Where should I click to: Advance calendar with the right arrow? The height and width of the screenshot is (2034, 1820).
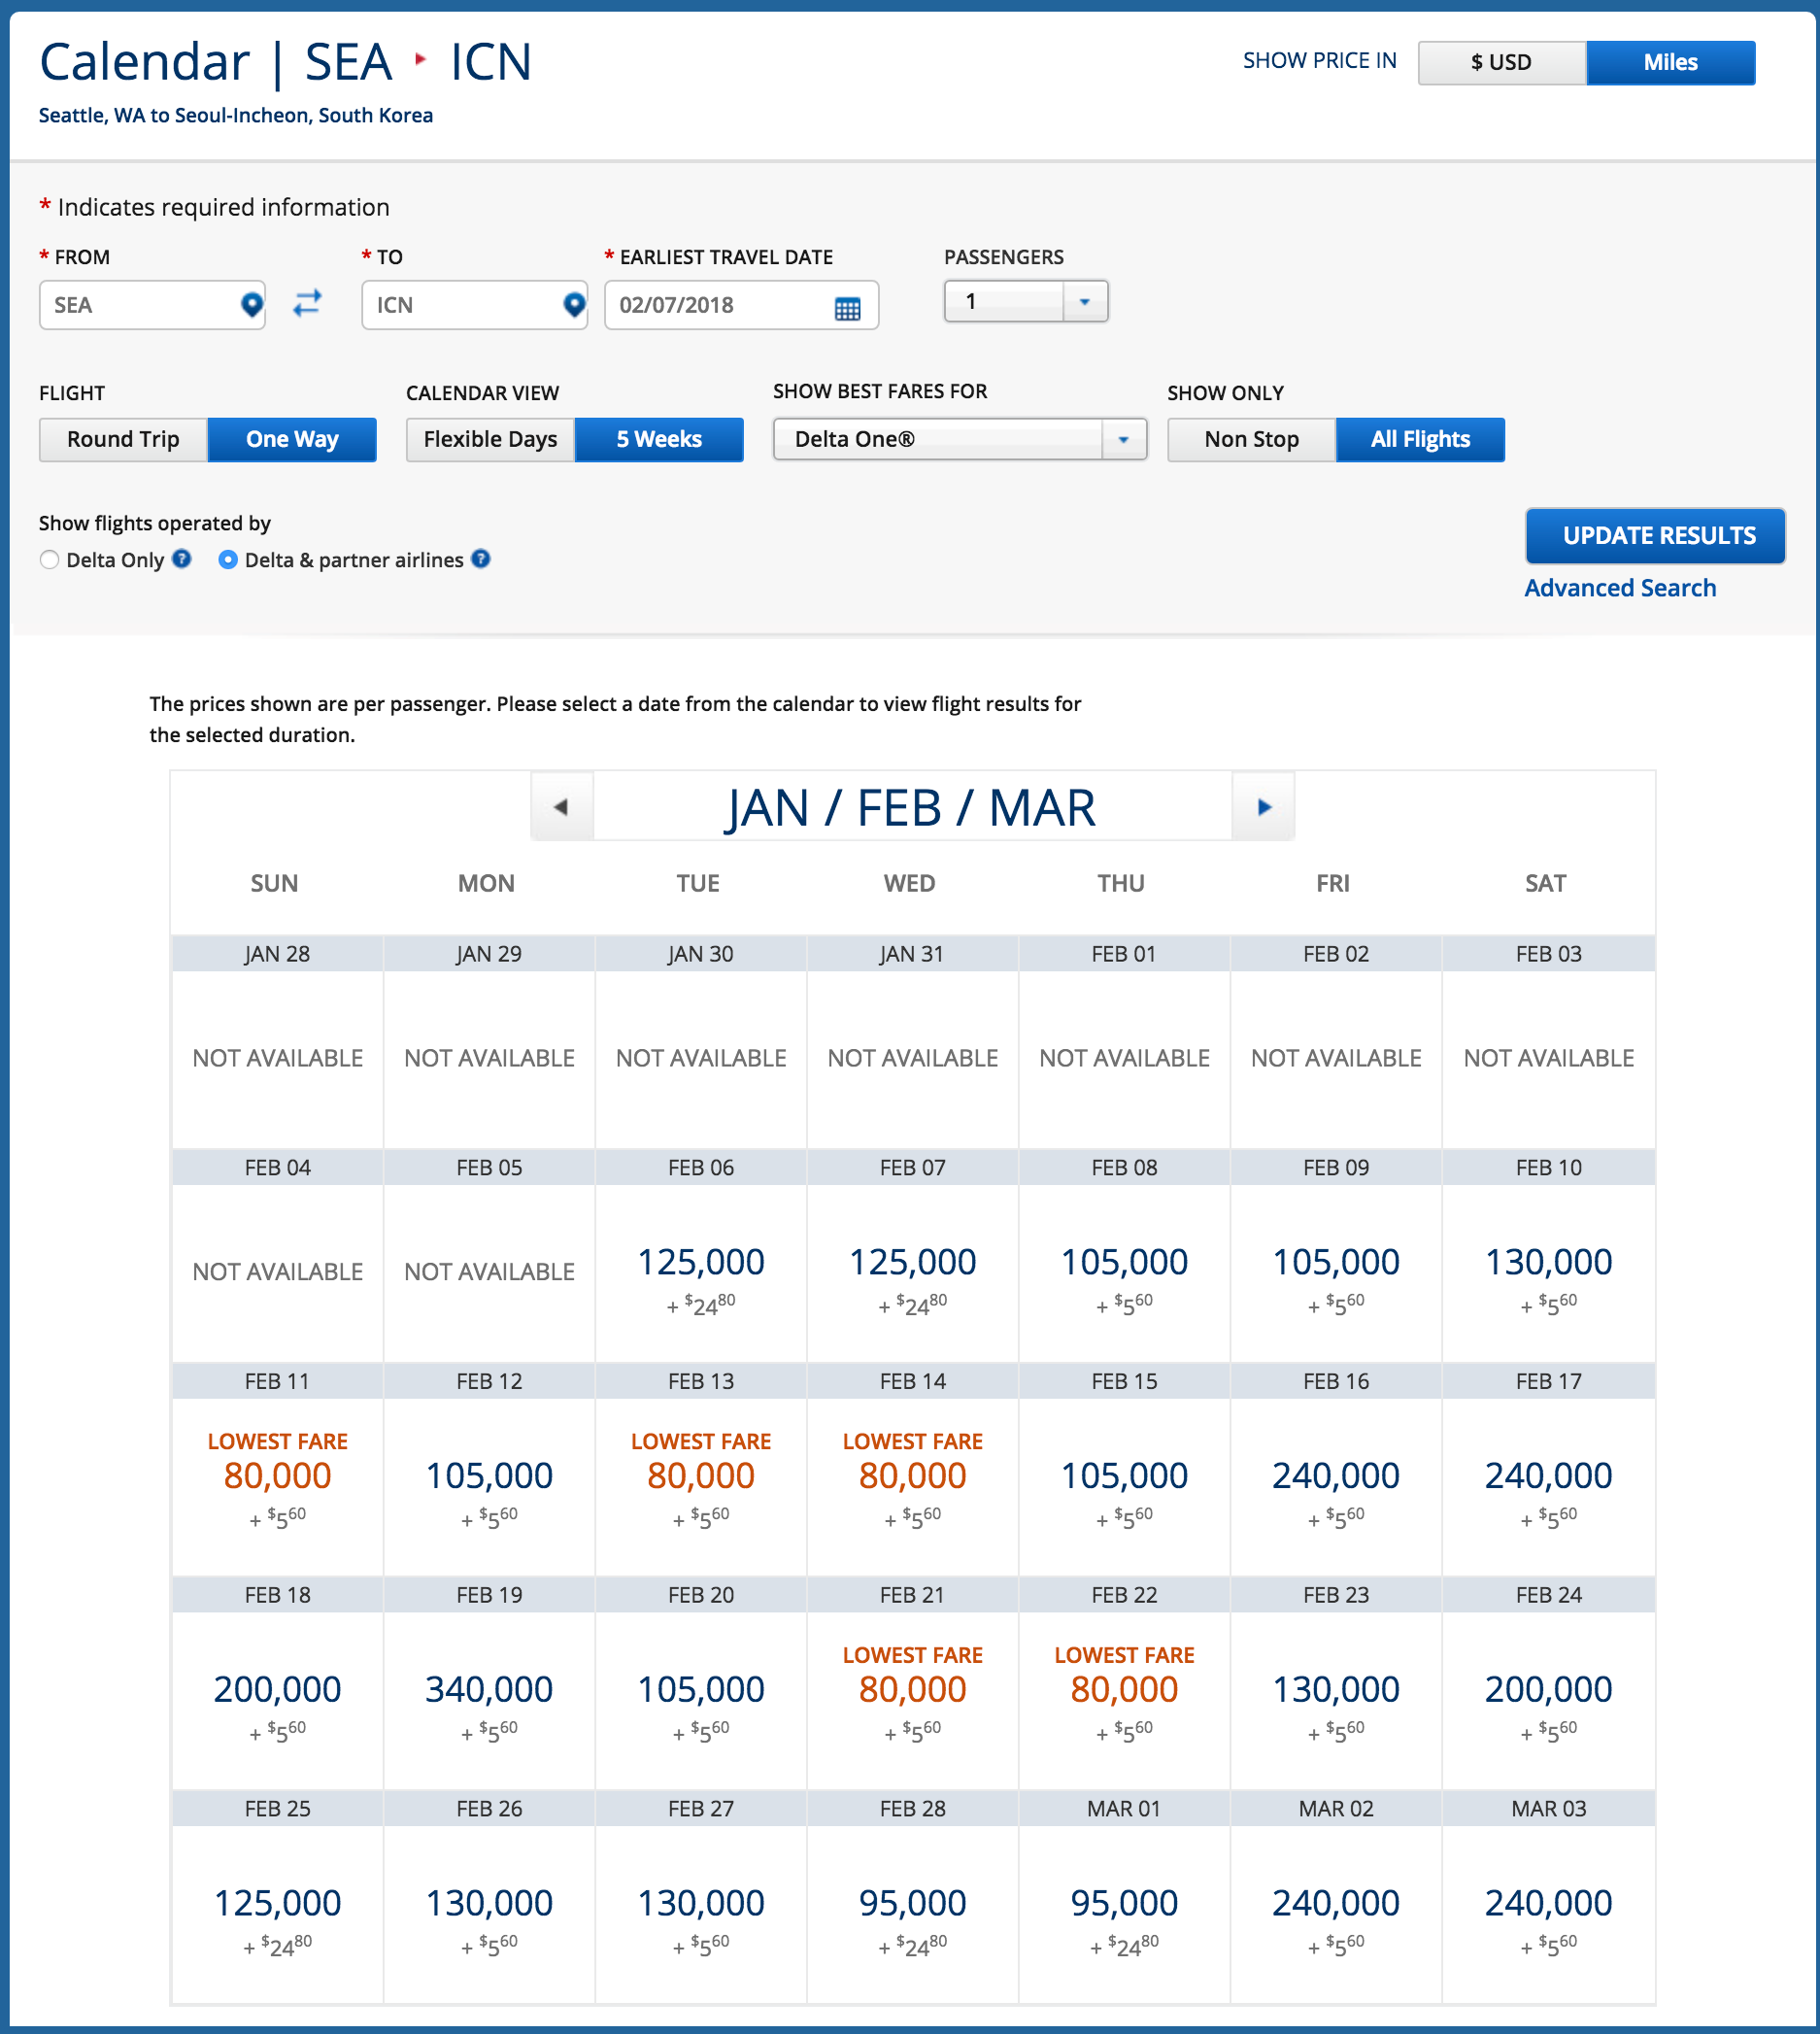point(1264,807)
